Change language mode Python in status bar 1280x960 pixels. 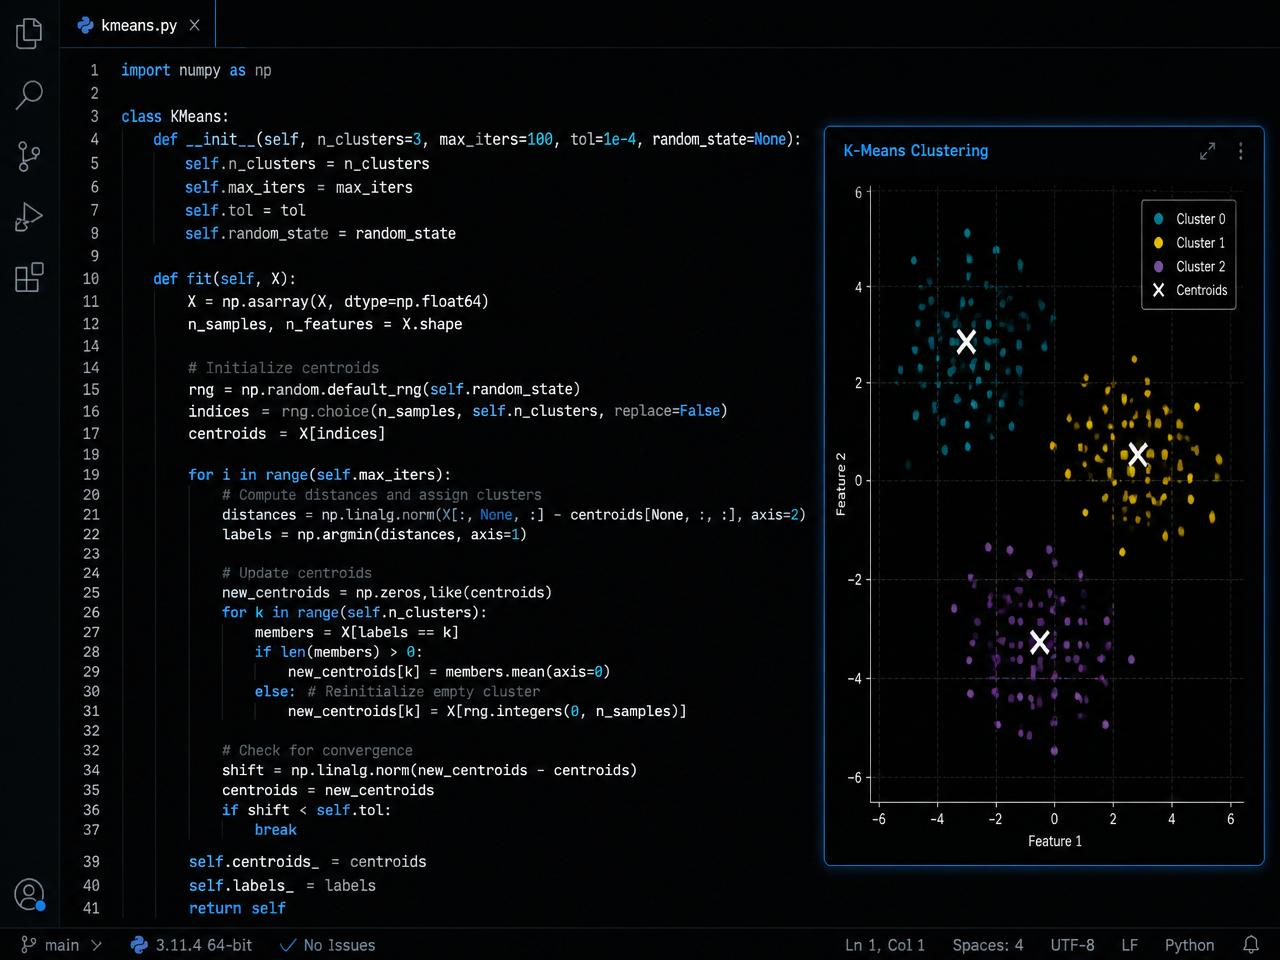click(1189, 945)
